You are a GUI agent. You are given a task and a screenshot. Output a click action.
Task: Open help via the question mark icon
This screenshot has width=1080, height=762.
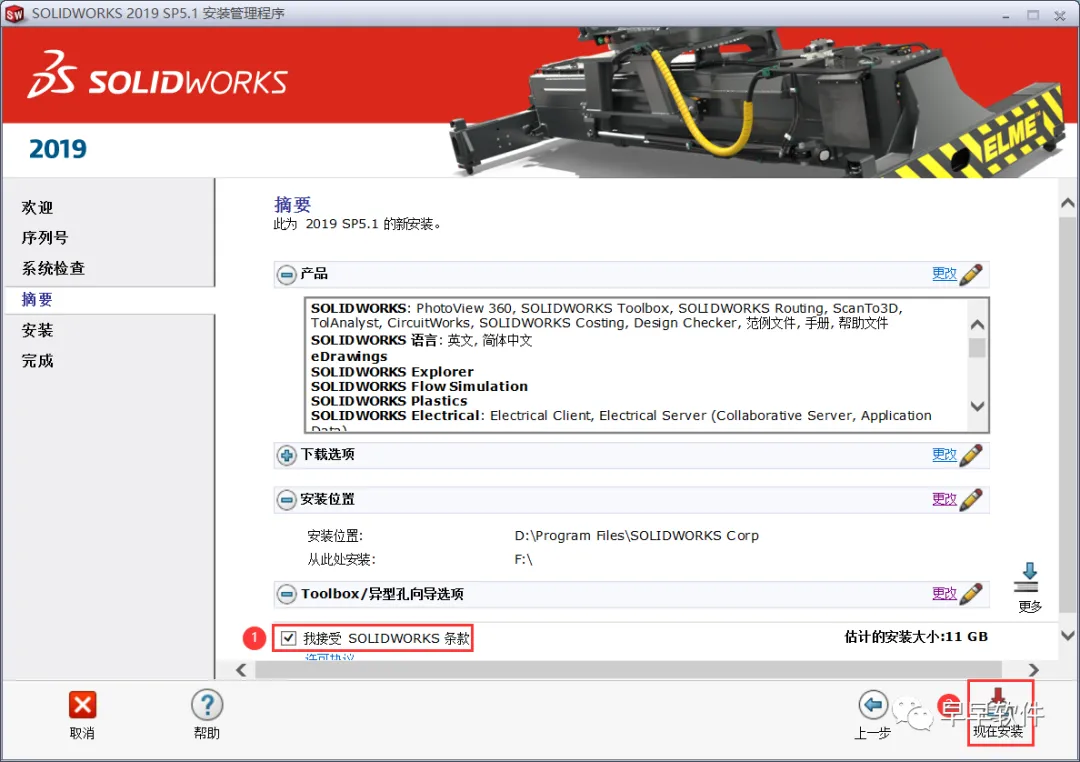(x=207, y=705)
